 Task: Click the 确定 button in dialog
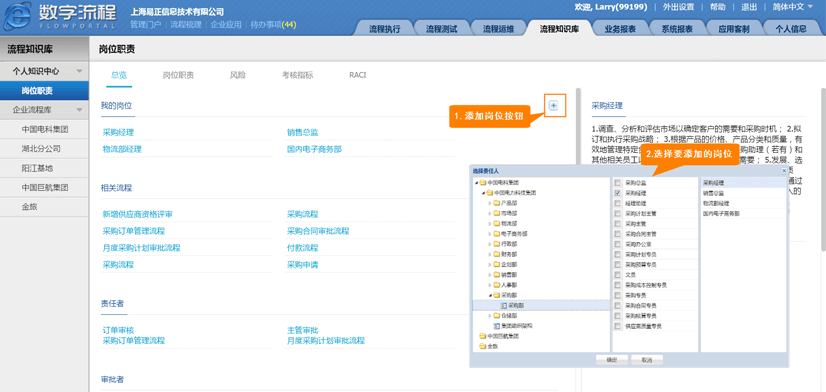click(612, 360)
